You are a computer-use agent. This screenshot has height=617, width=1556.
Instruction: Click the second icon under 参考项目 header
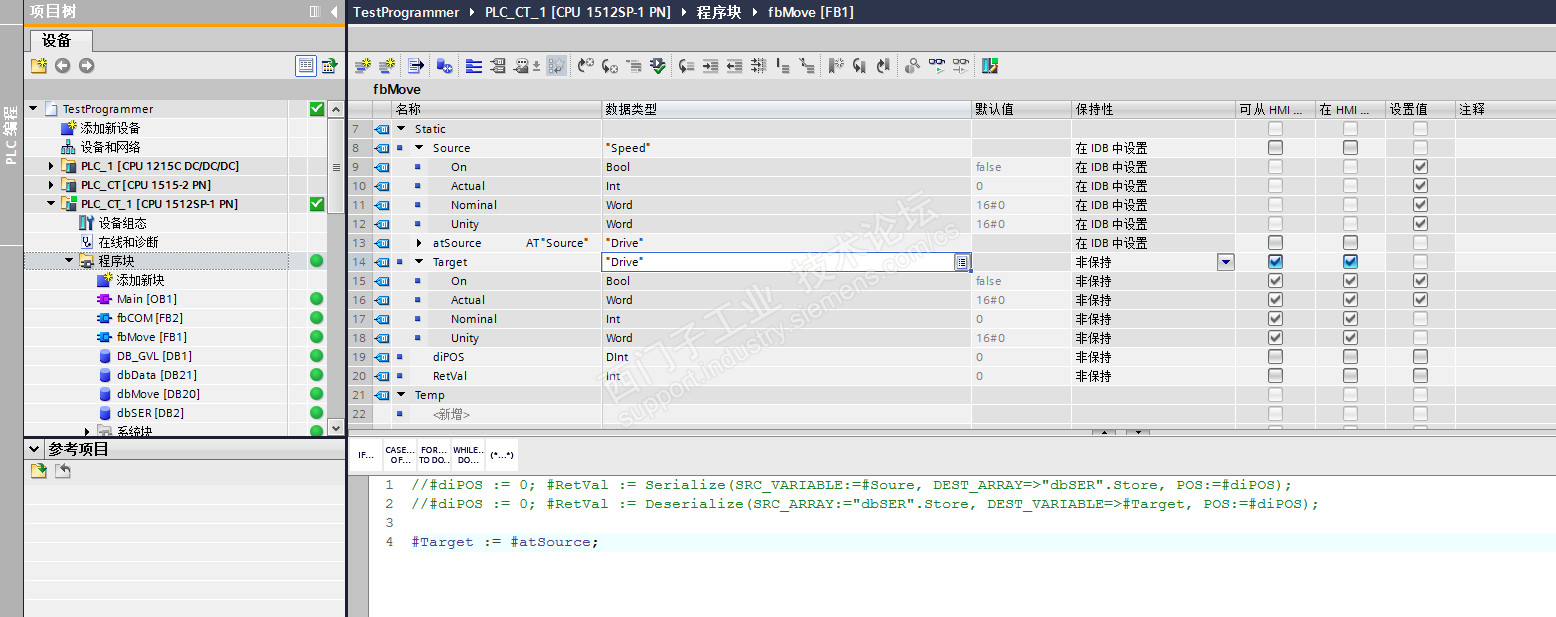click(x=63, y=471)
